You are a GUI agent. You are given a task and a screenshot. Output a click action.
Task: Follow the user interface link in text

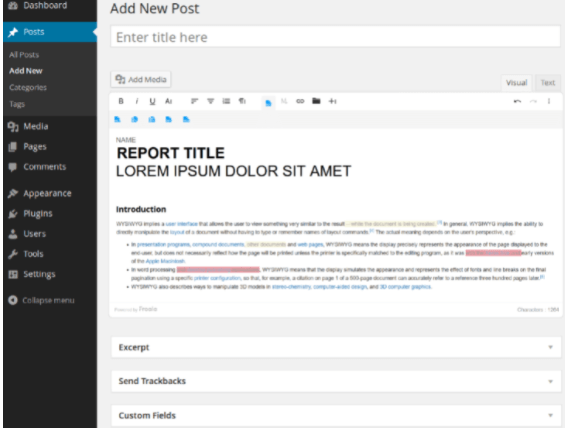[182, 224]
